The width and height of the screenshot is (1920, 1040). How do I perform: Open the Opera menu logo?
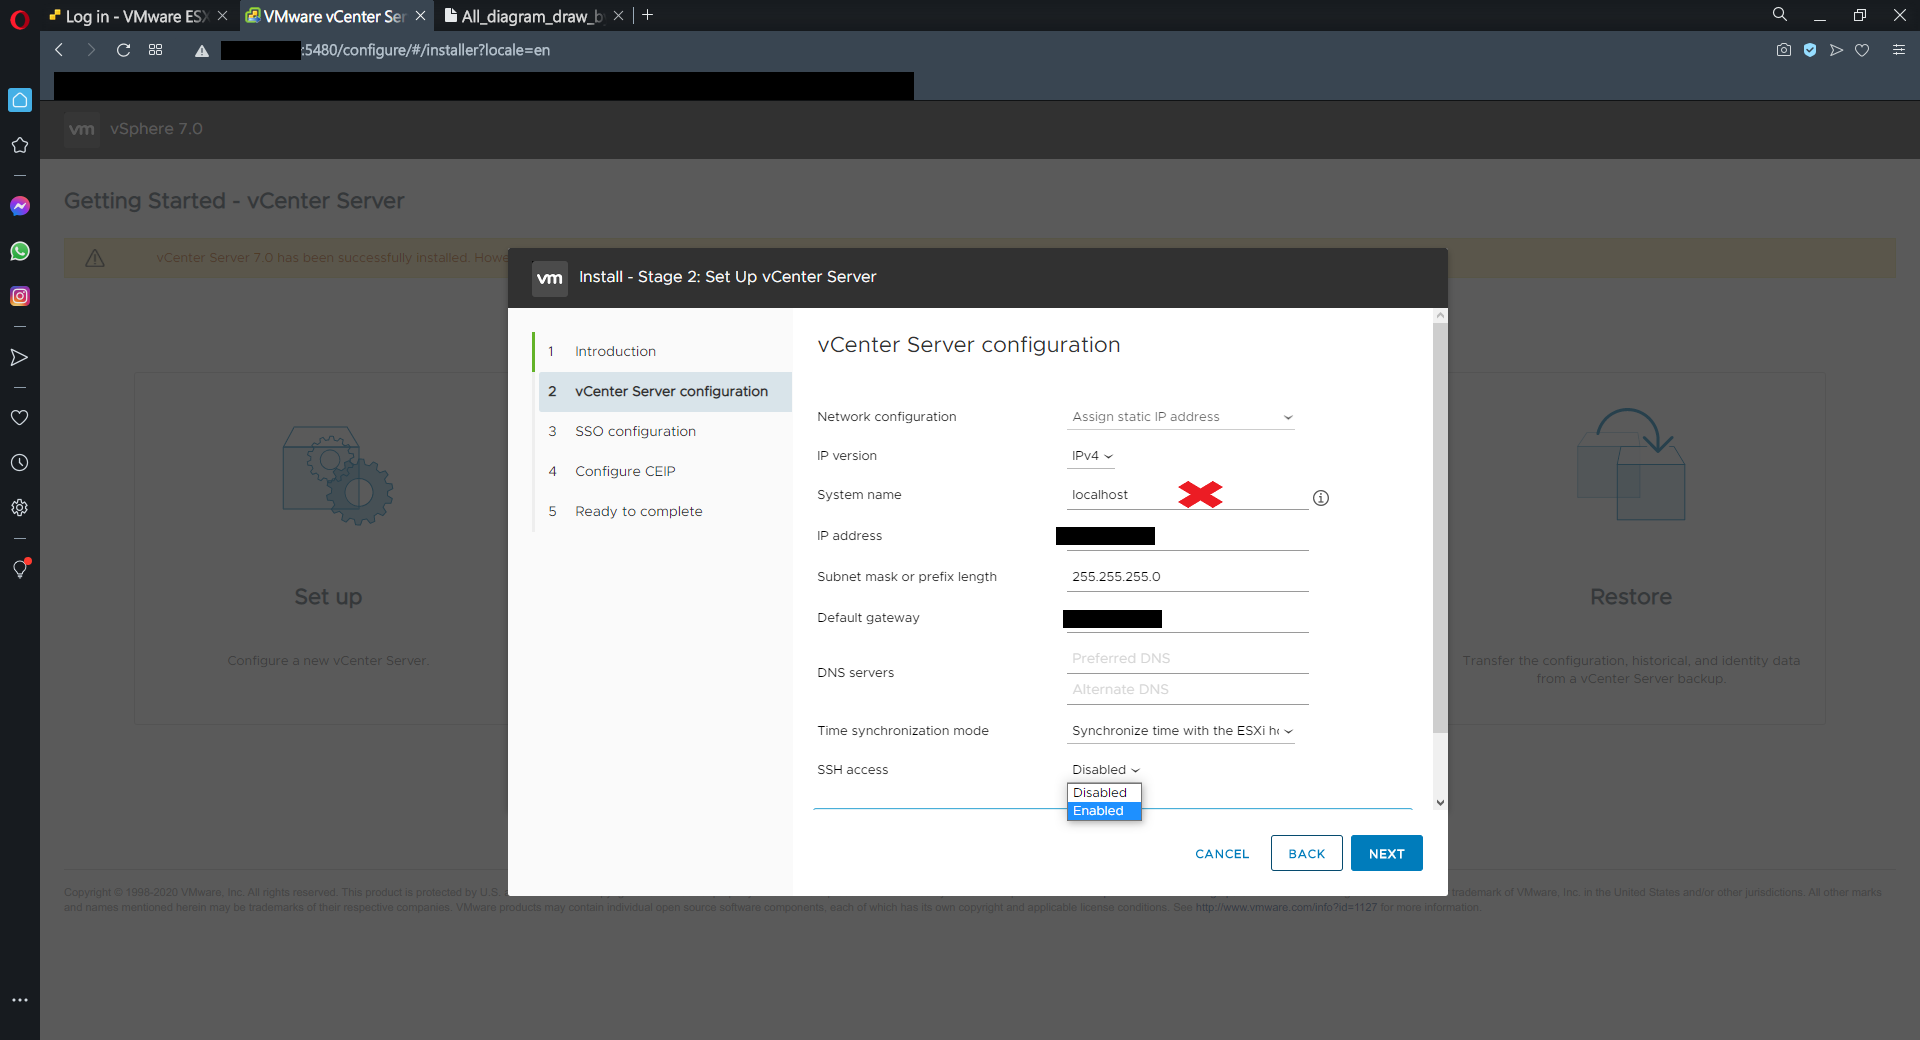tap(19, 18)
